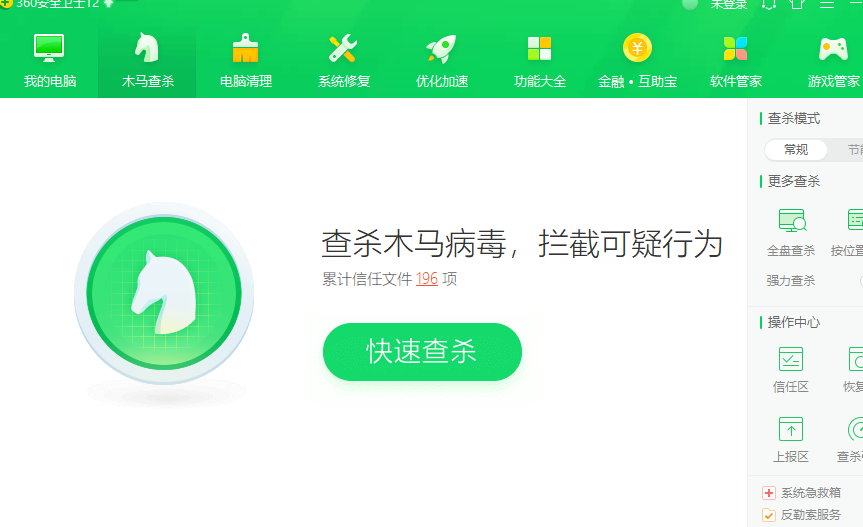Image resolution: width=863 pixels, height=527 pixels.
Task: Switch to the 节能 scan mode
Action: tap(853, 150)
